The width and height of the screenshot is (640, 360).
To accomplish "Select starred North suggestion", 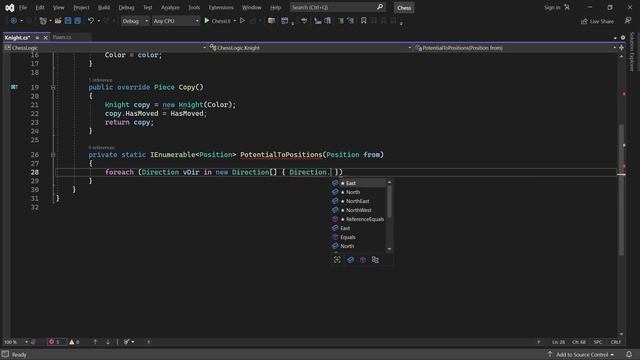I will click(x=358, y=192).
